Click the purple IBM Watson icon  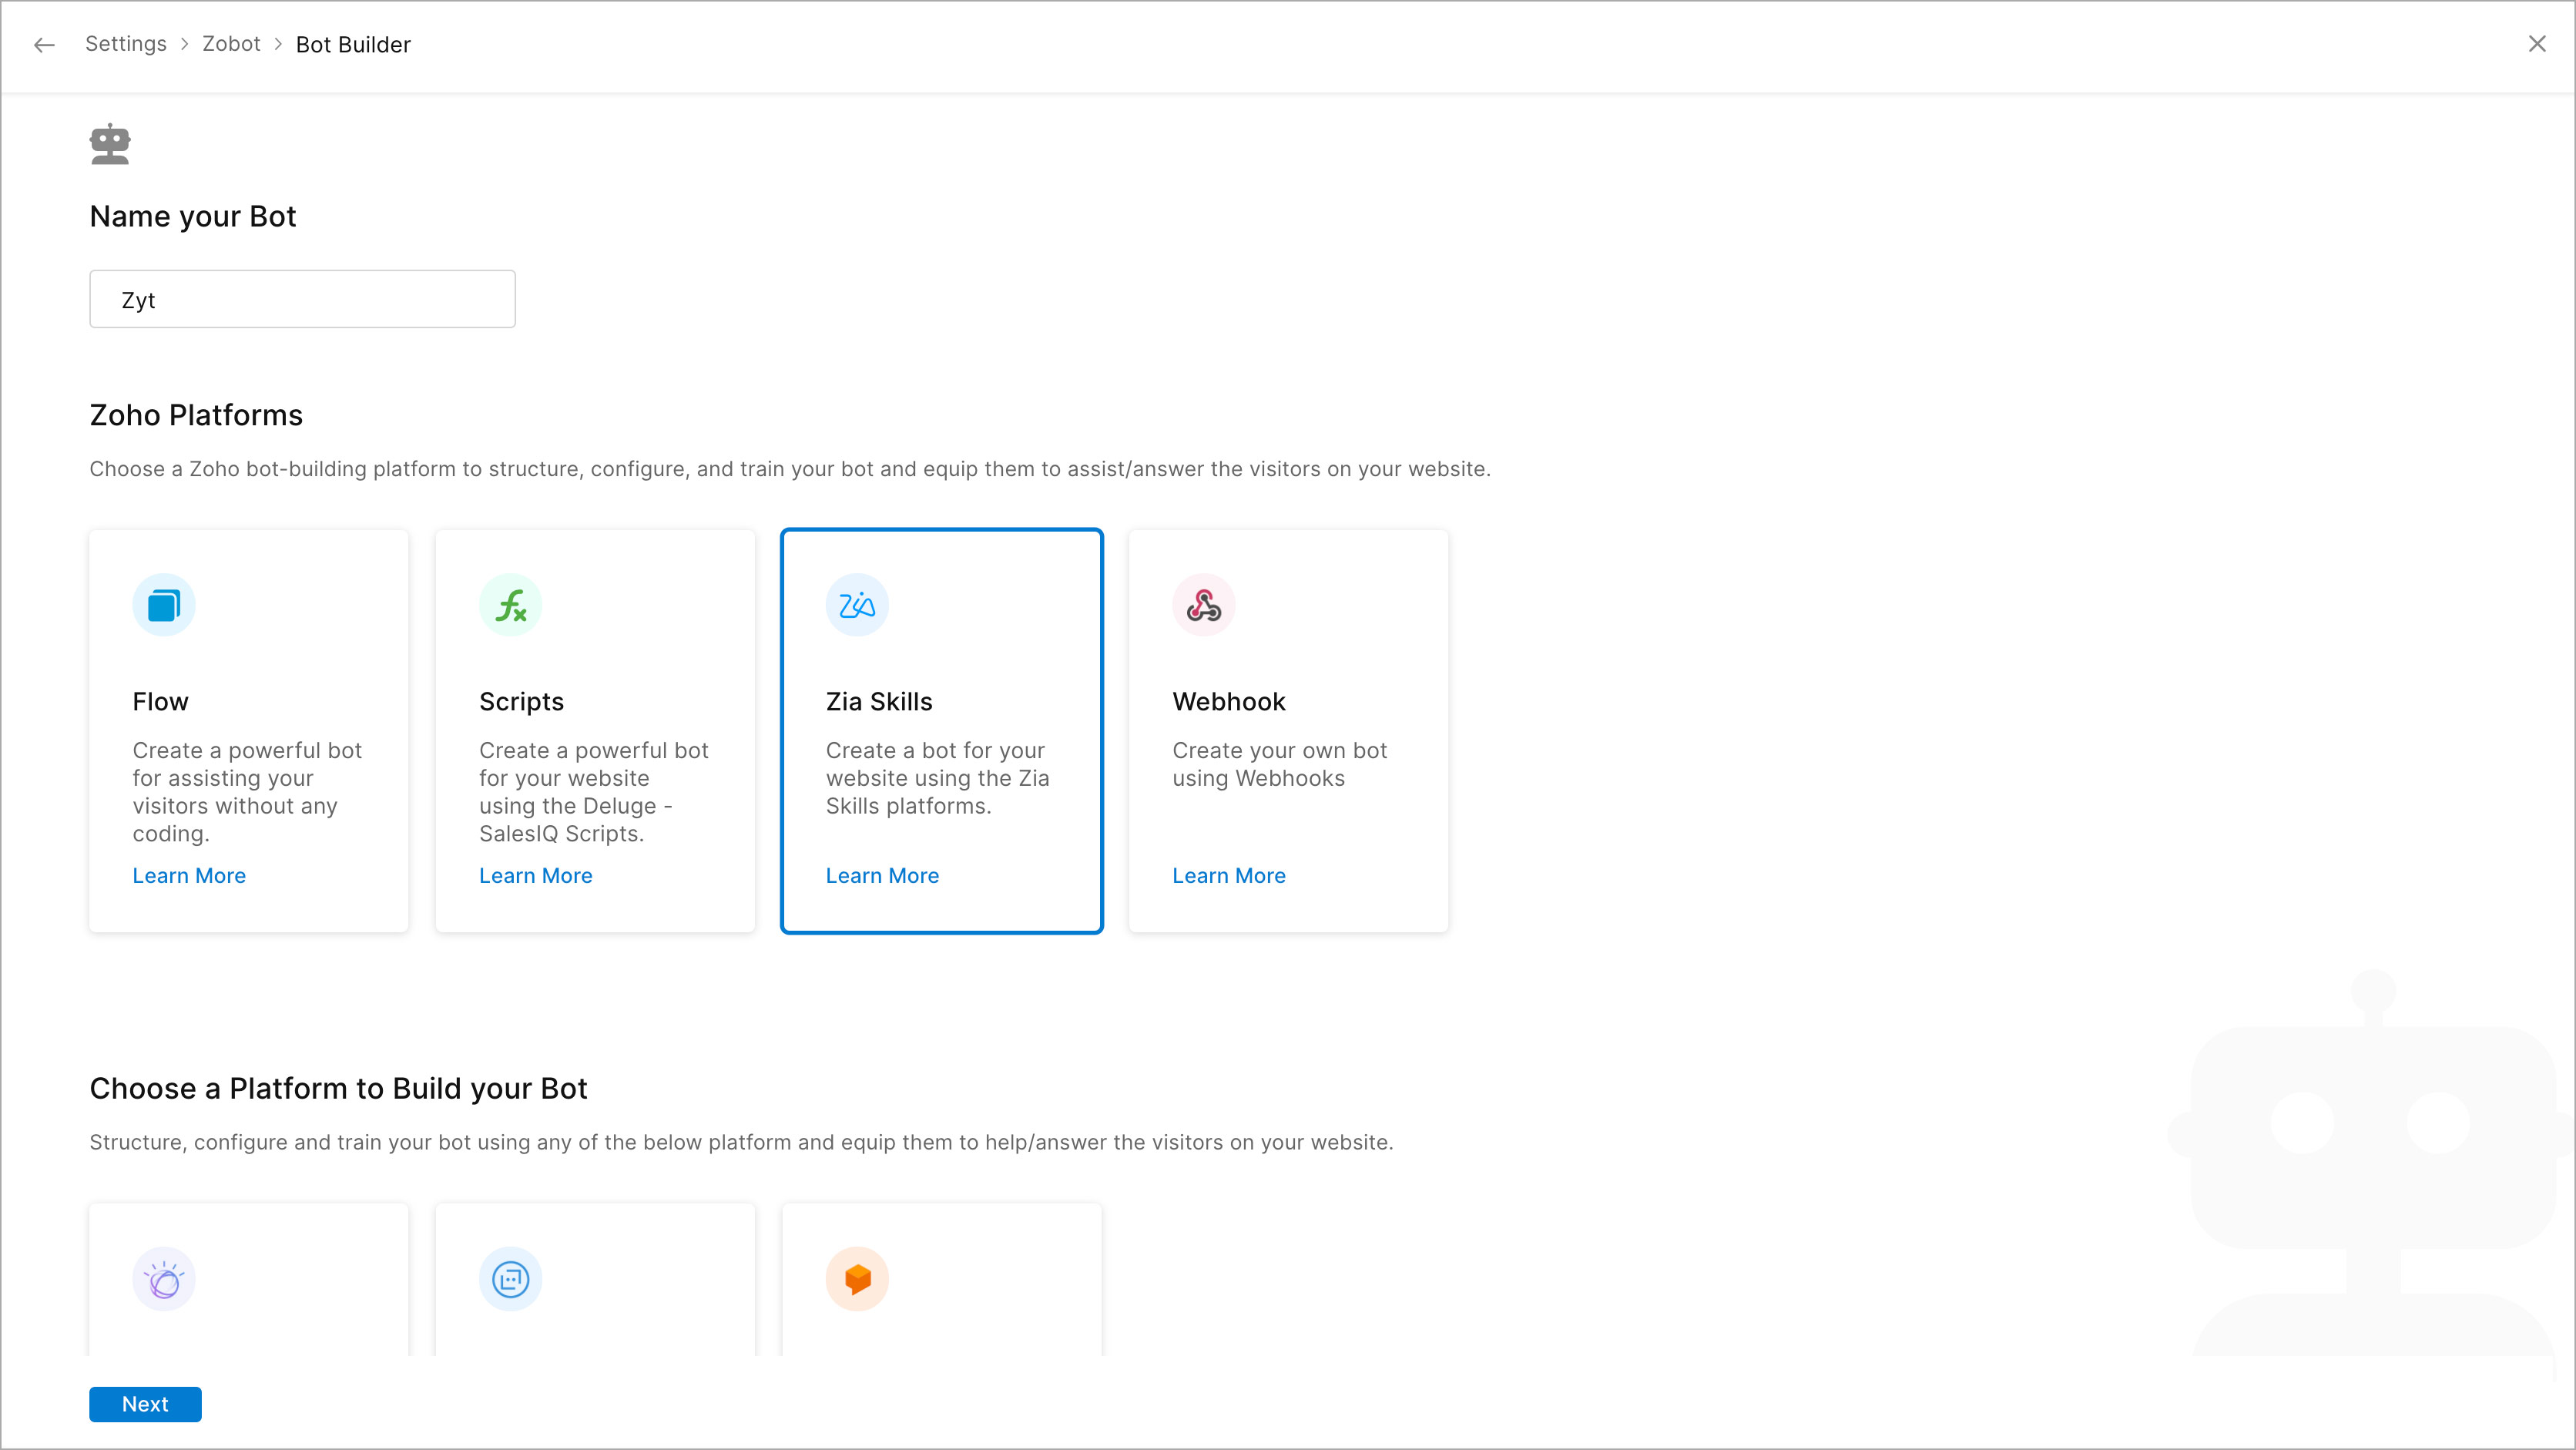click(x=164, y=1278)
